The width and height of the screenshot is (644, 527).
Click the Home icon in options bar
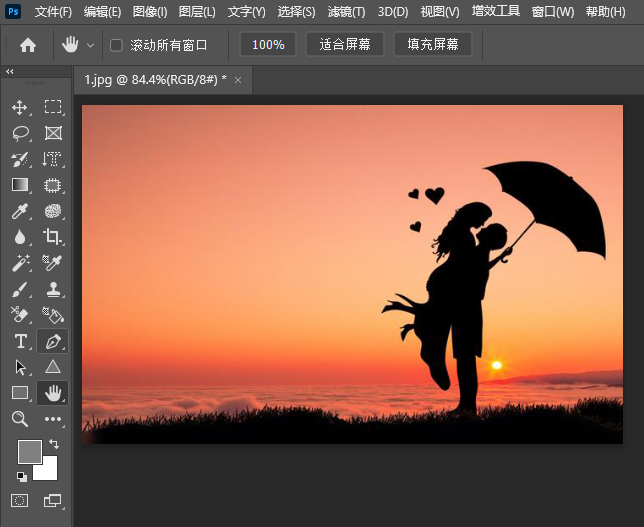pos(28,45)
